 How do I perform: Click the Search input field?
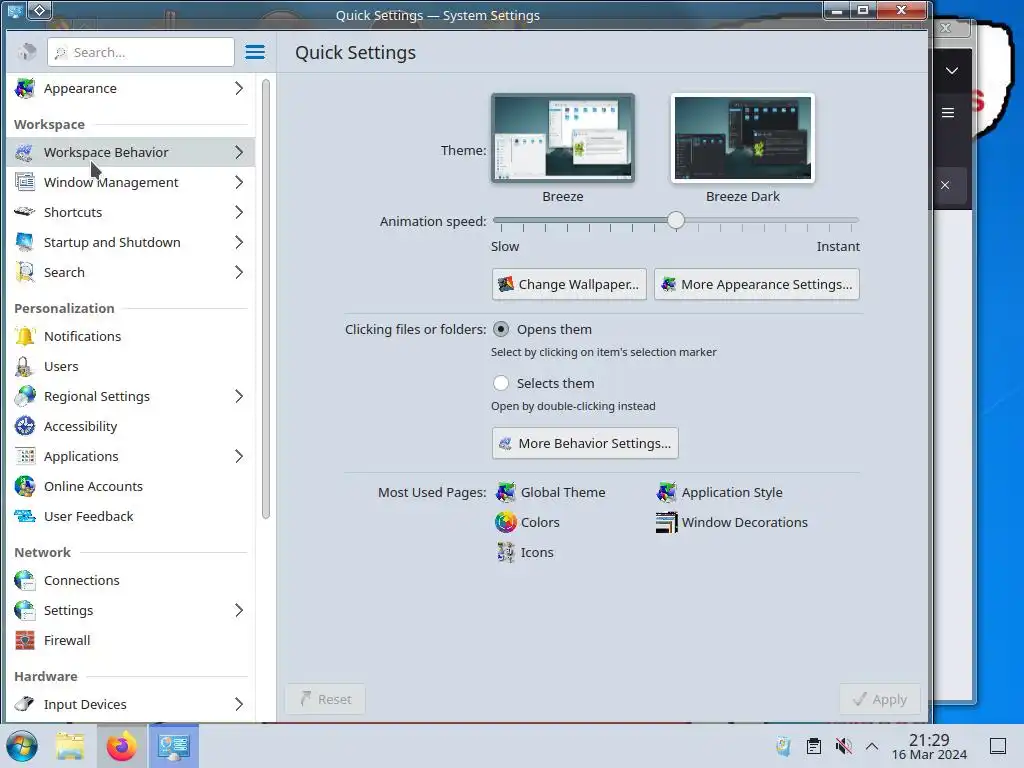pos(140,52)
